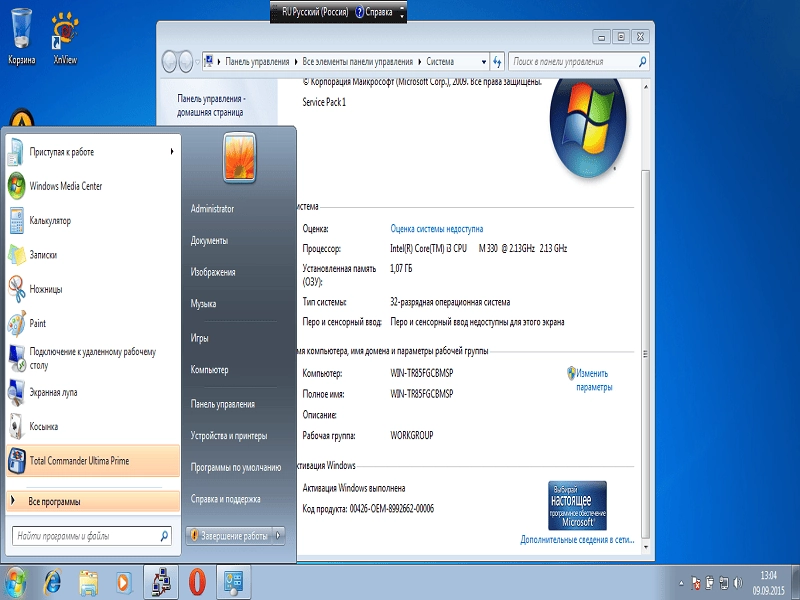Screen dimensions: 800x600
Task: Open Изображения from the Start menu
Action: (213, 271)
